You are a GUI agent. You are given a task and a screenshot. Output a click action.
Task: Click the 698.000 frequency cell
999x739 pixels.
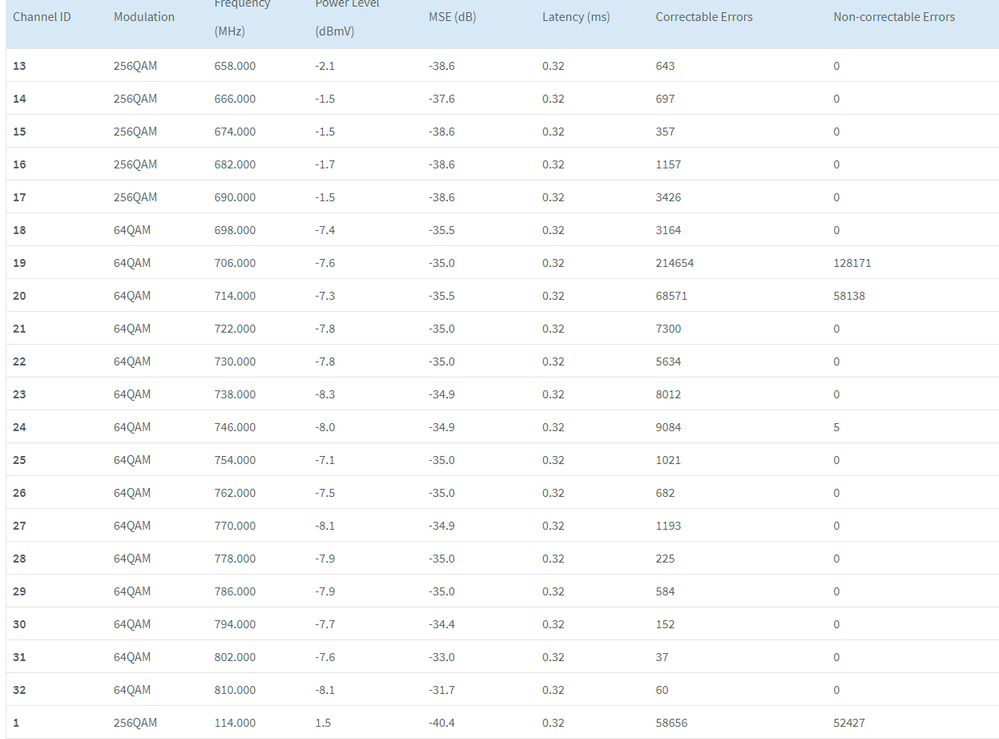(235, 230)
